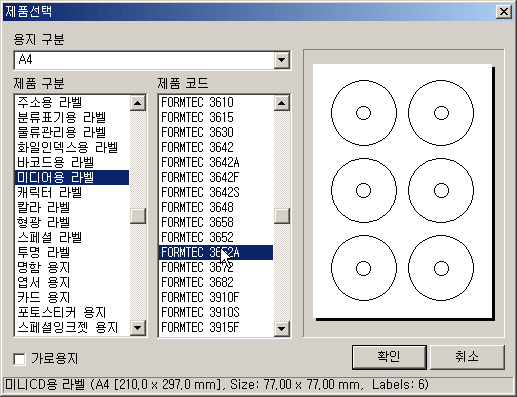Click down arrow of 제품 구분 scrollbar
This screenshot has height=397, width=517.
pos(138,328)
